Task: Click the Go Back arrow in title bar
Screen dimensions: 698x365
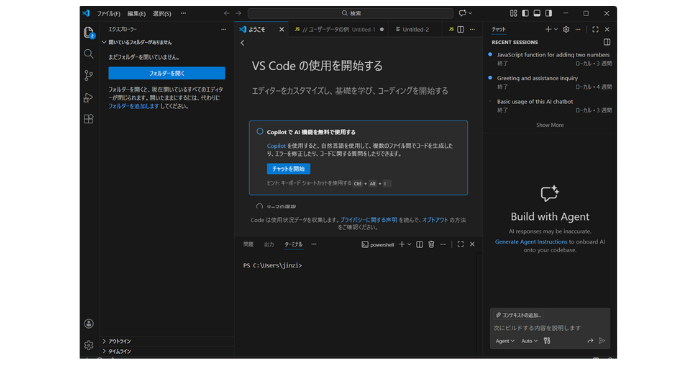Action: (227, 13)
